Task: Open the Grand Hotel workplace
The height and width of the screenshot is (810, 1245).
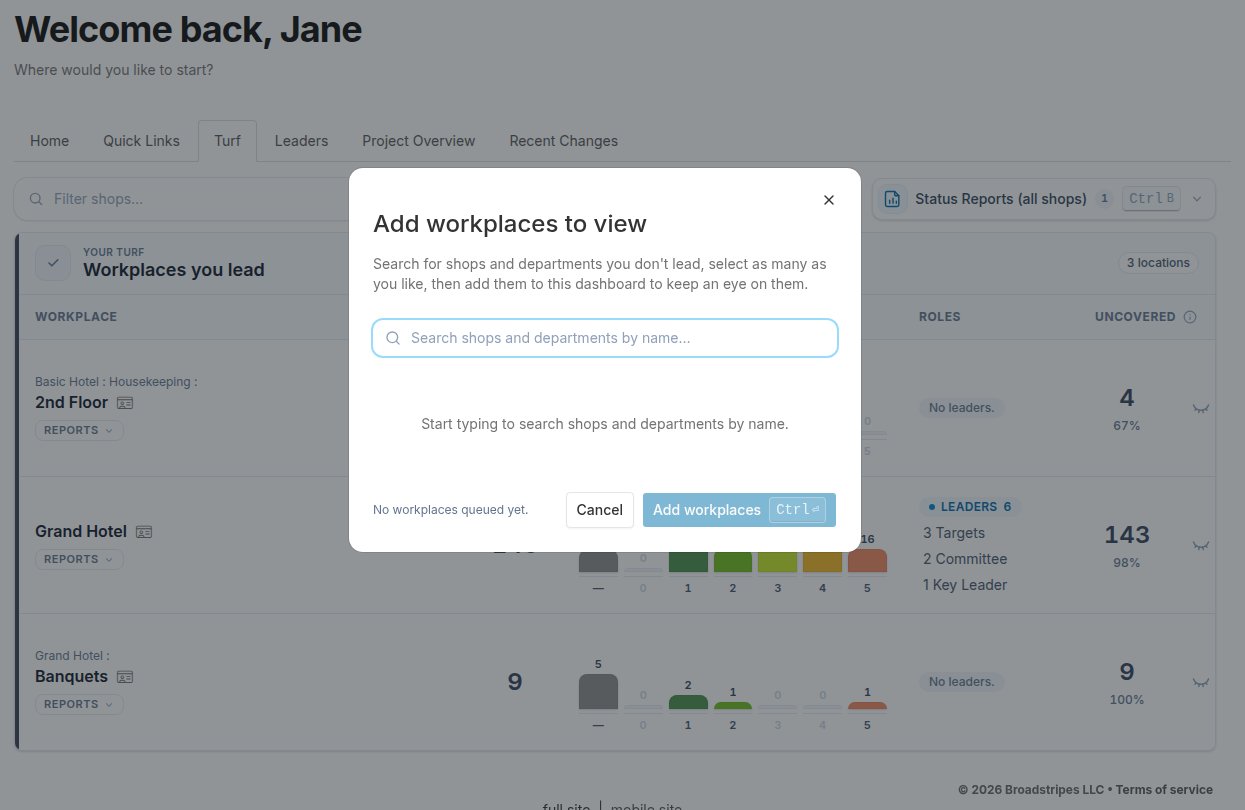Action: click(x=81, y=531)
